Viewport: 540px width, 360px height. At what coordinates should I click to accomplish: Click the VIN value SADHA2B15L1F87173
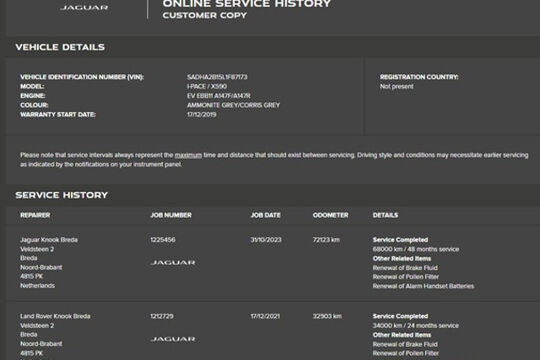tap(217, 77)
